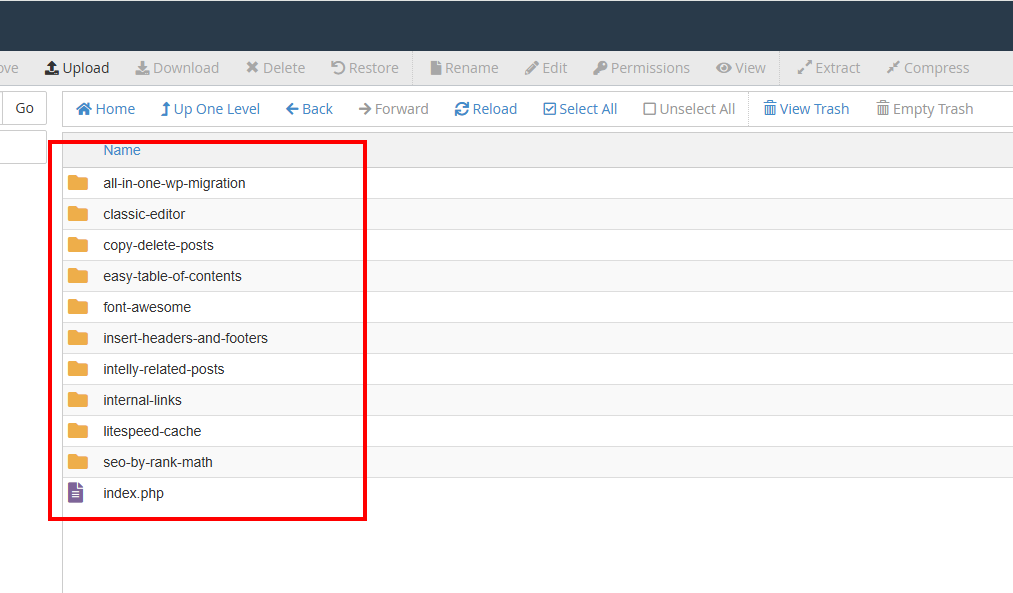Unselect All files
The width and height of the screenshot is (1013, 593).
coord(689,109)
